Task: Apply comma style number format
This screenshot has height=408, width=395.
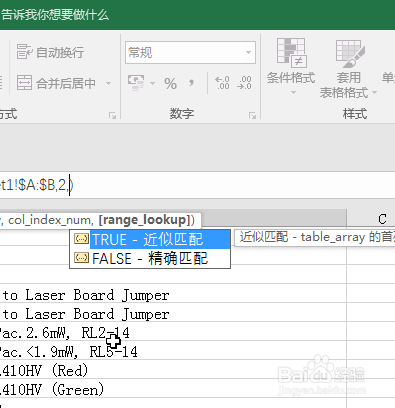Action: (191, 83)
